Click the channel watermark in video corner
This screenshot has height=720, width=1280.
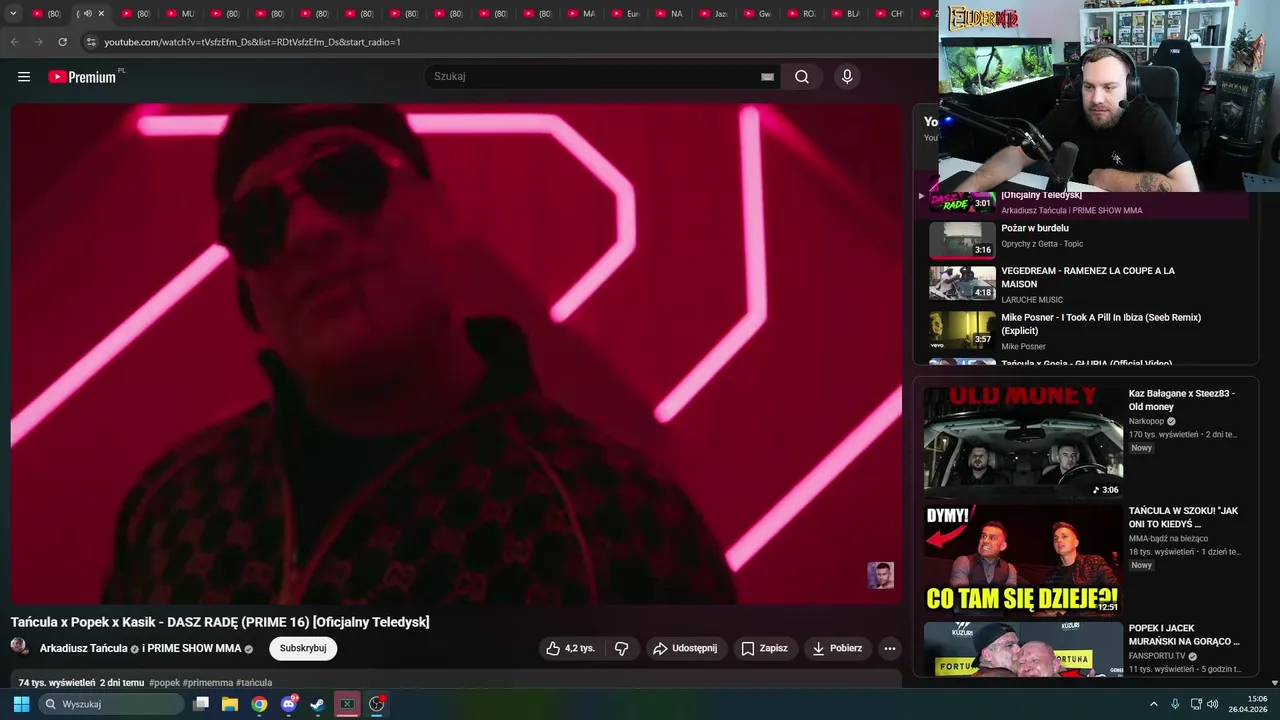point(880,575)
